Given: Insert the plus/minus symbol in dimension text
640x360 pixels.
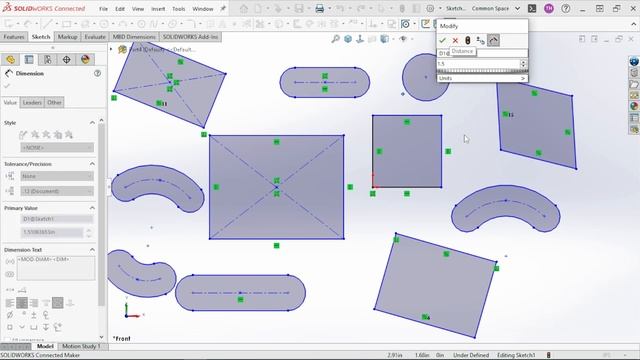Looking at the screenshot, I should click(34, 315).
